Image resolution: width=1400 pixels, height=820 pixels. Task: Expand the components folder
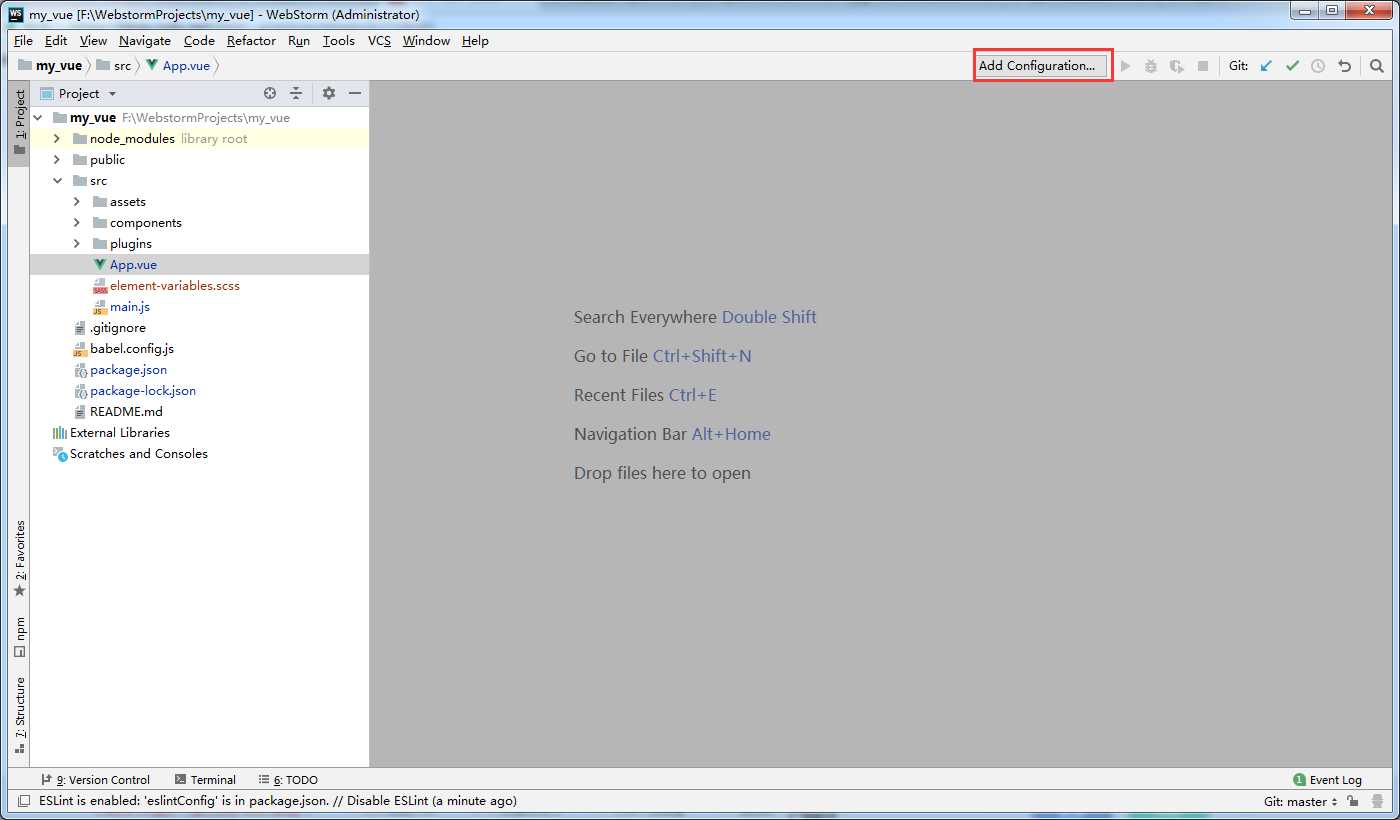click(x=77, y=223)
